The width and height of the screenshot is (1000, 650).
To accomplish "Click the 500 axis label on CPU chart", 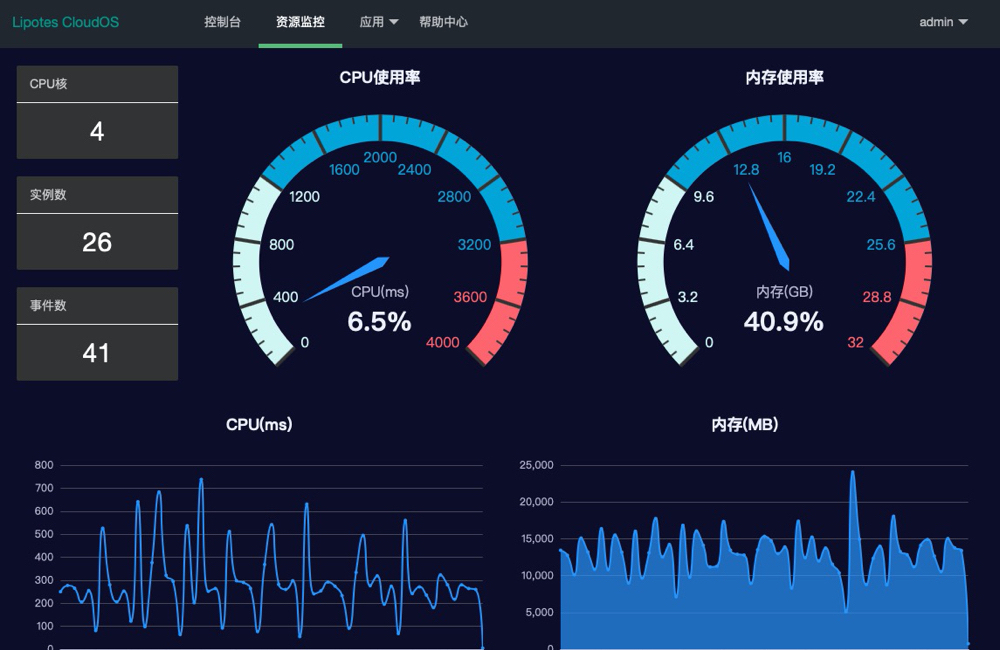I will (44, 534).
